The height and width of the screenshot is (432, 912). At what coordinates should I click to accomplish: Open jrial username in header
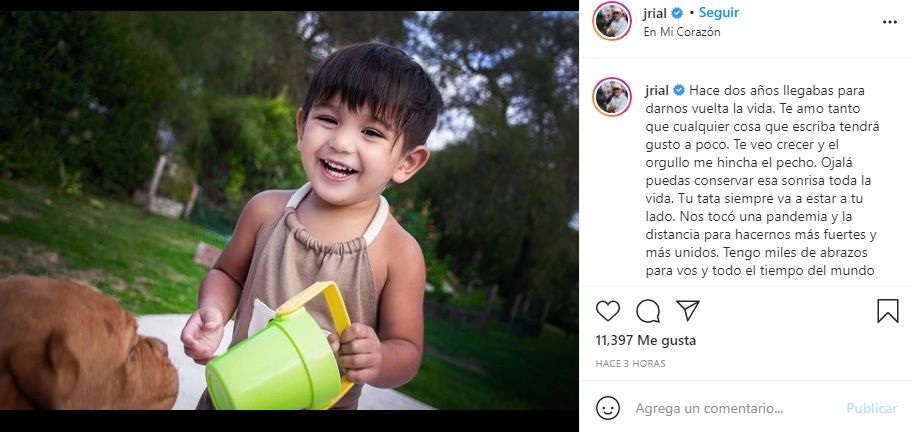pyautogui.click(x=655, y=13)
